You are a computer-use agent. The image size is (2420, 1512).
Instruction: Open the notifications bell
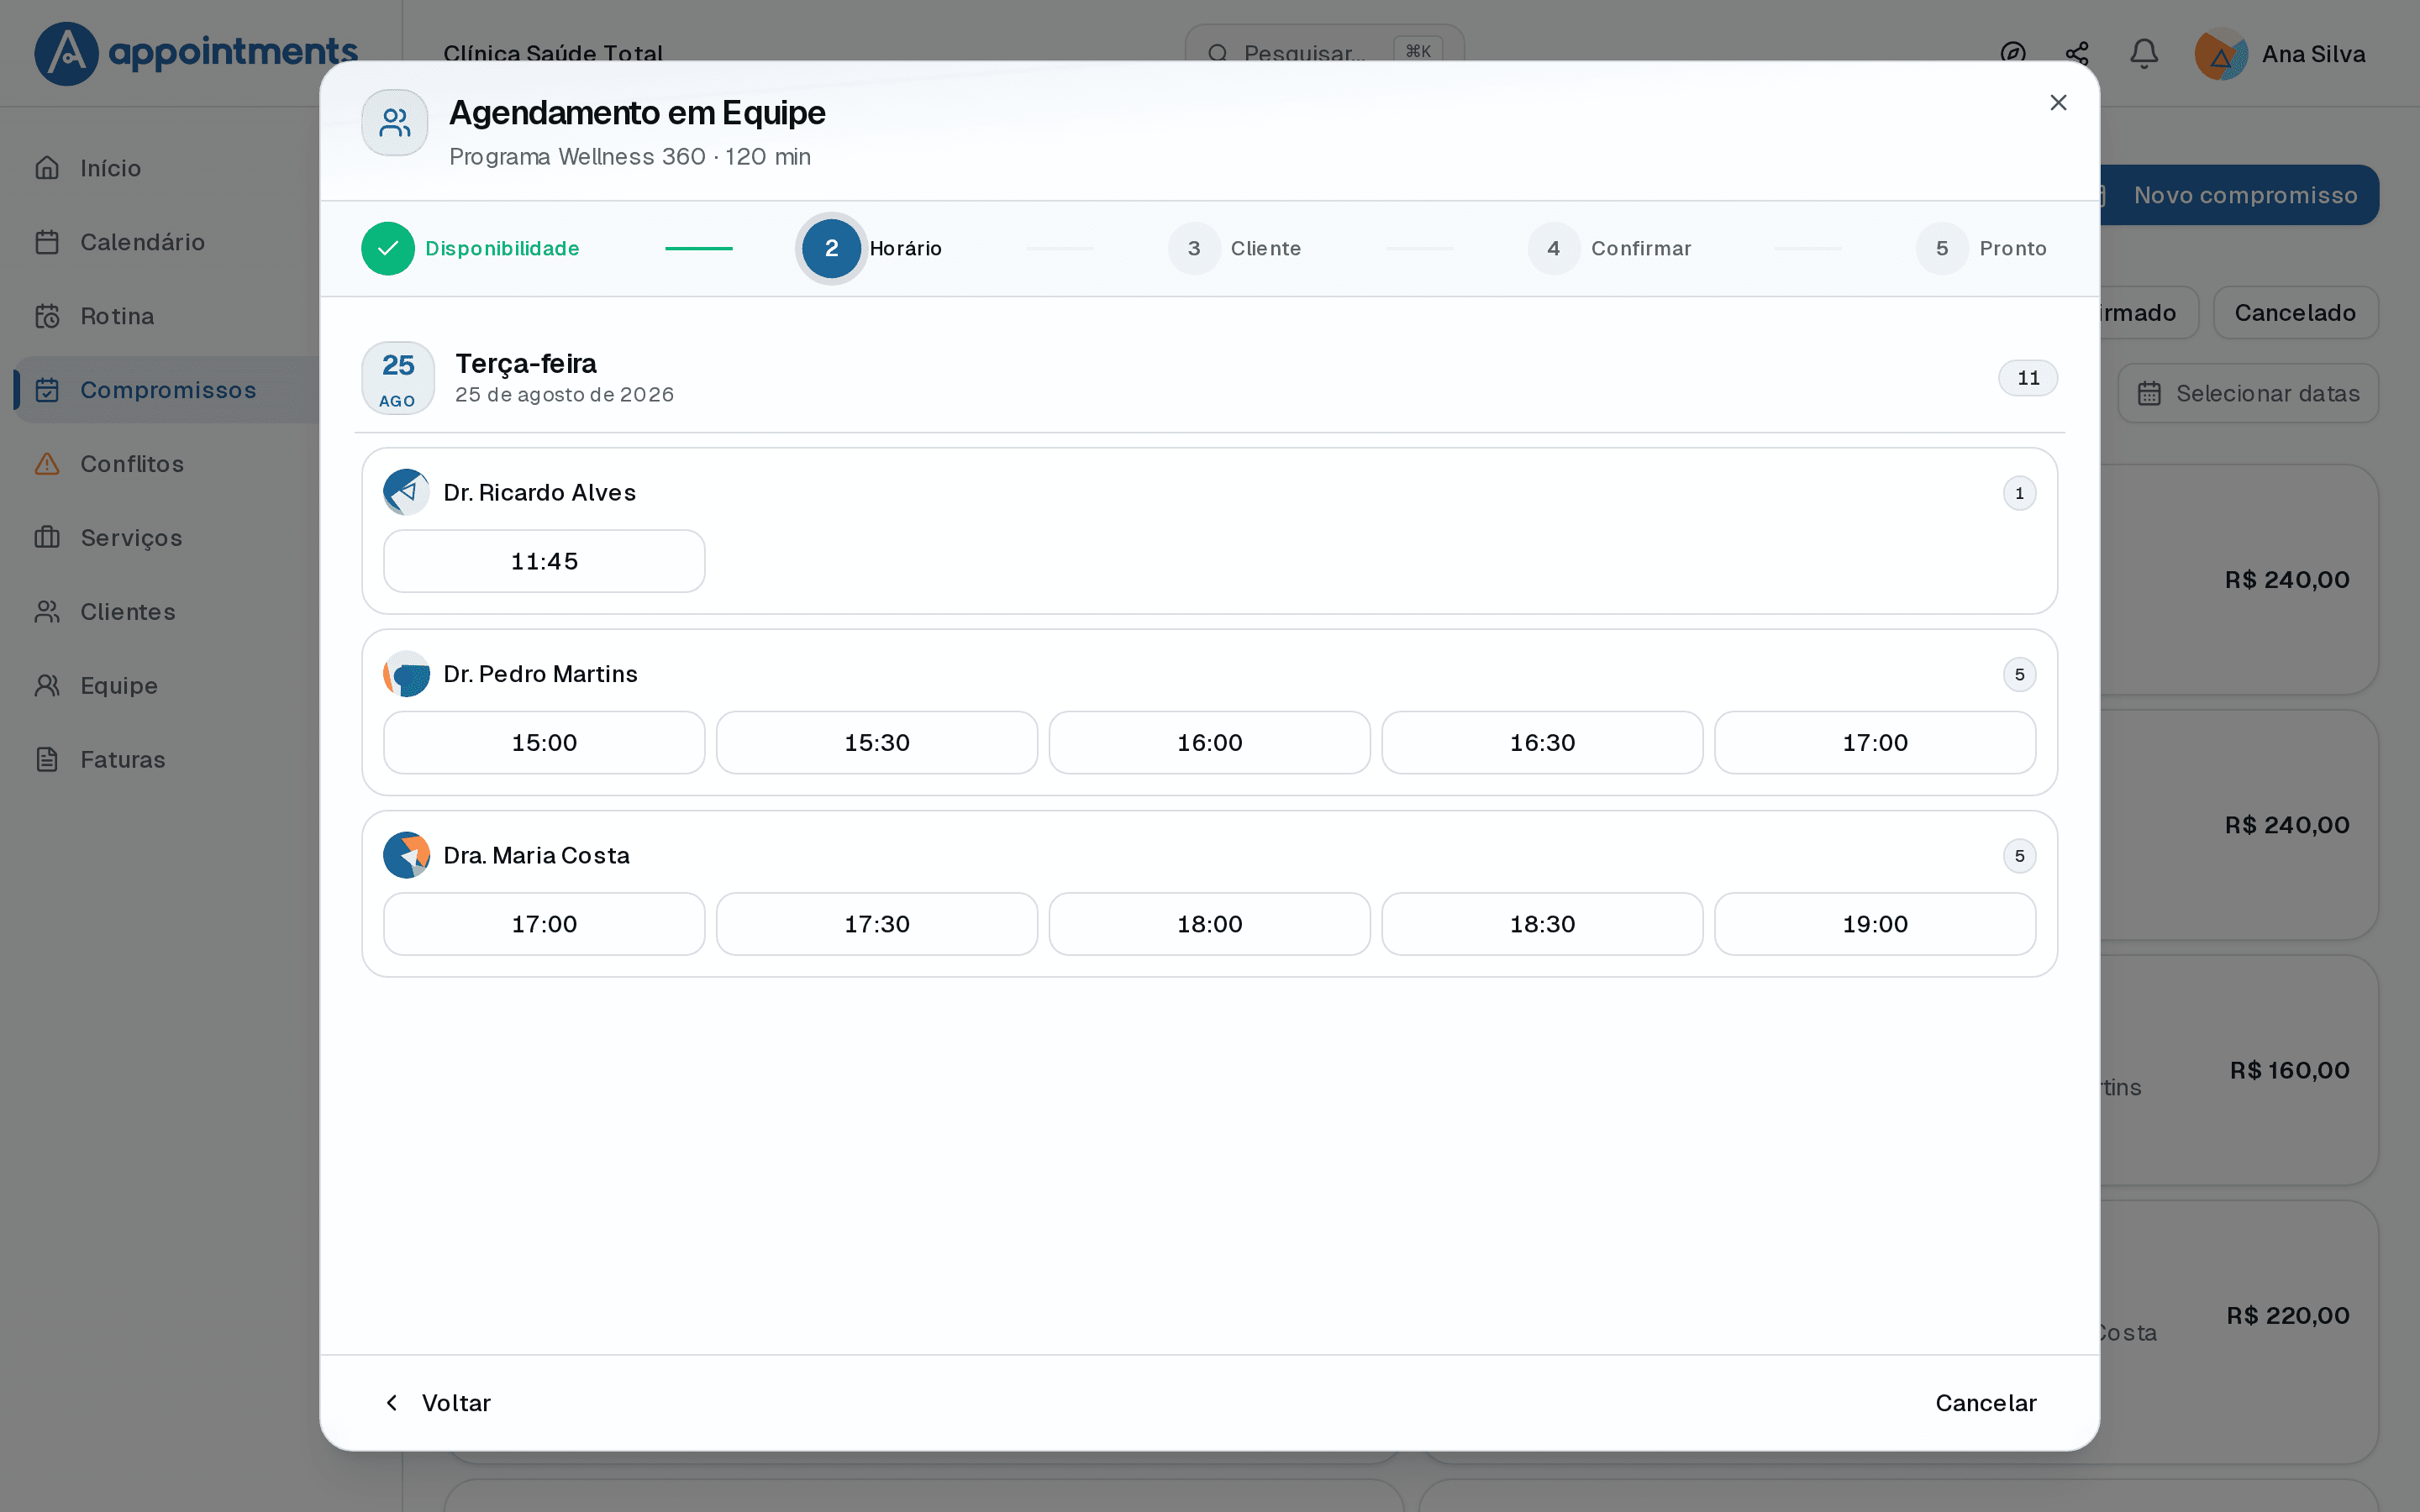click(x=2143, y=54)
